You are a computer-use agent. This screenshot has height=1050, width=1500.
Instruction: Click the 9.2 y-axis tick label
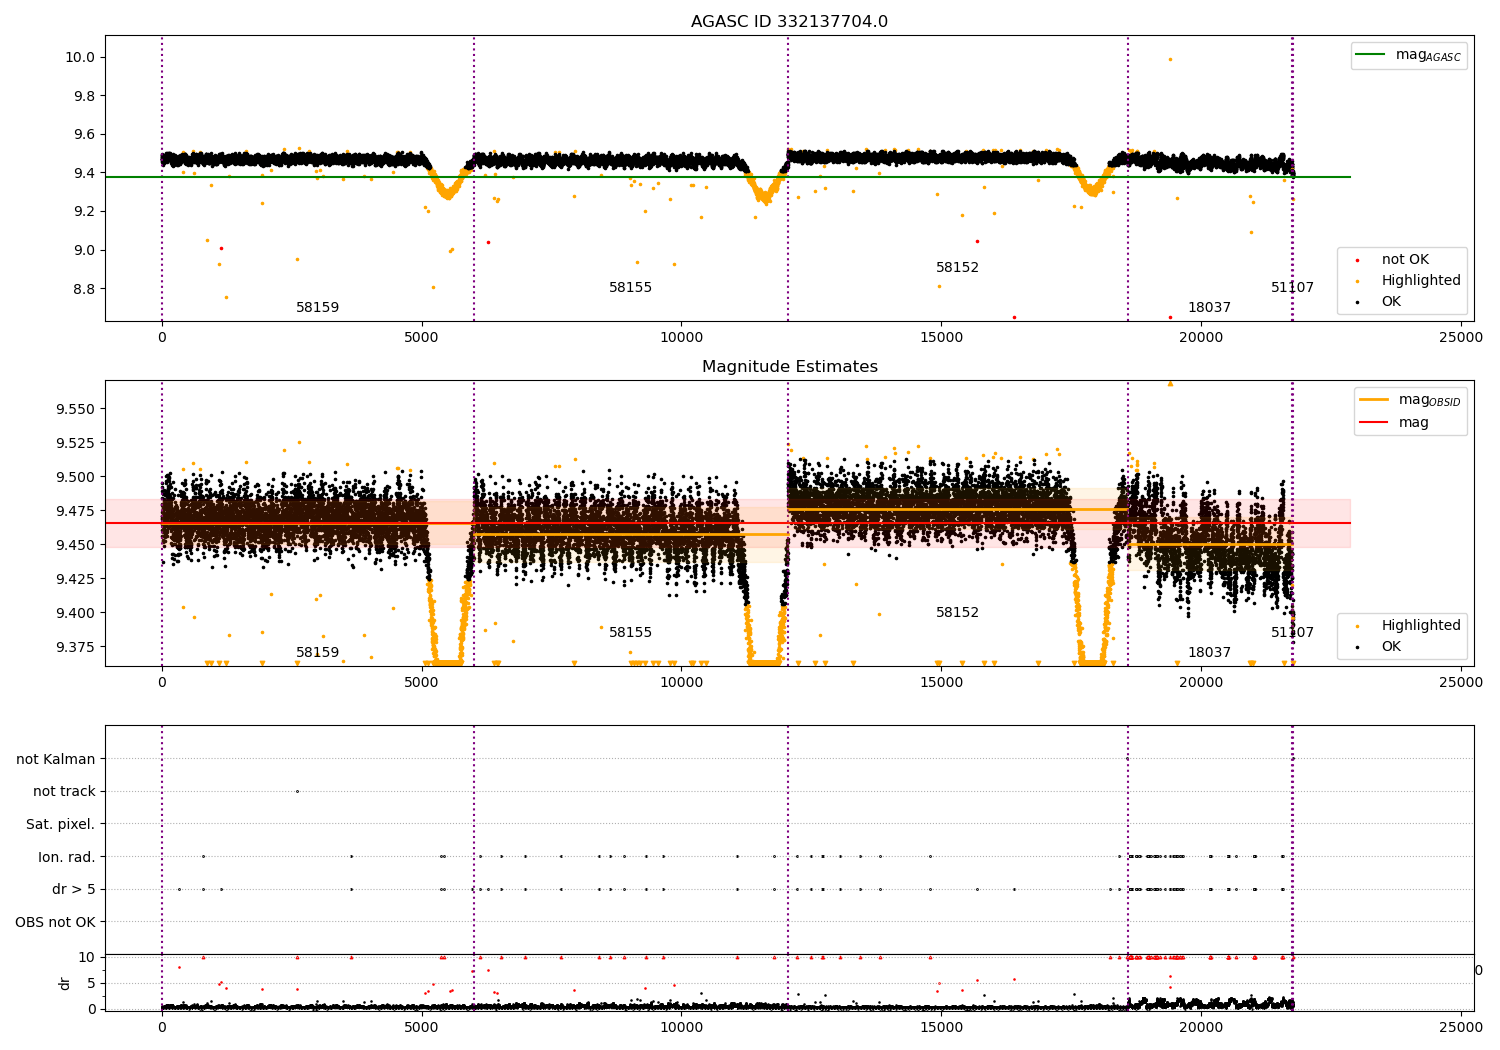coord(84,212)
